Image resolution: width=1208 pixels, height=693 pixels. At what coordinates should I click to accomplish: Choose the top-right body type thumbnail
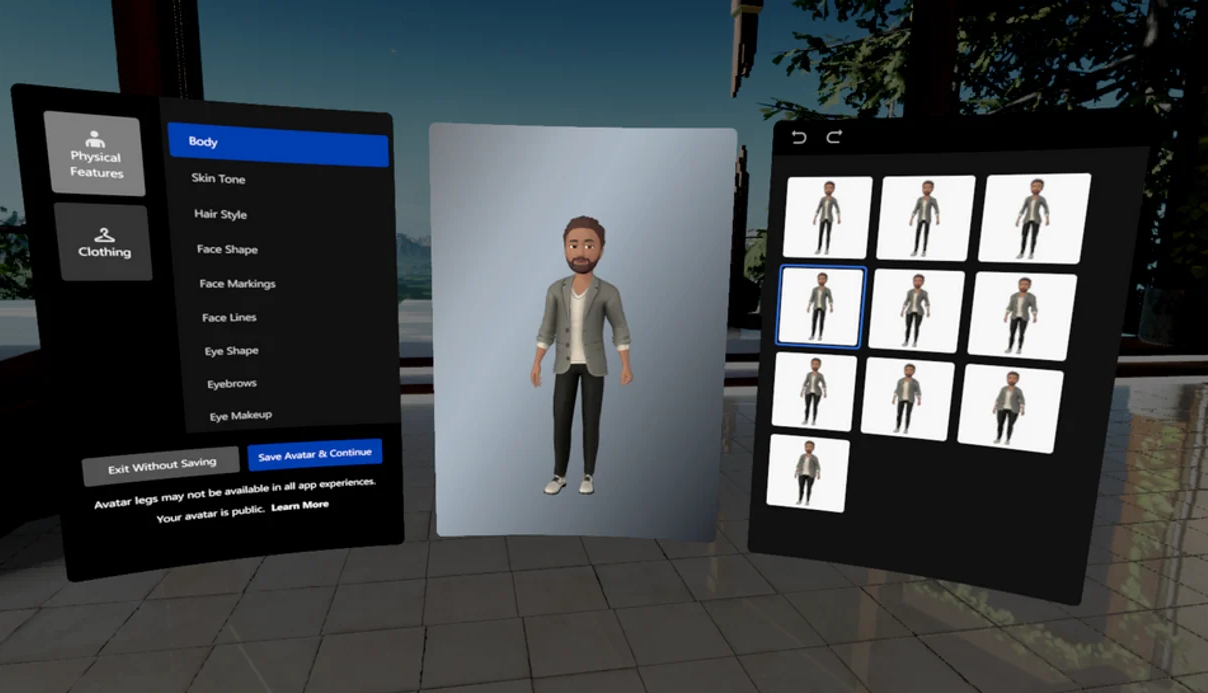(x=1033, y=217)
